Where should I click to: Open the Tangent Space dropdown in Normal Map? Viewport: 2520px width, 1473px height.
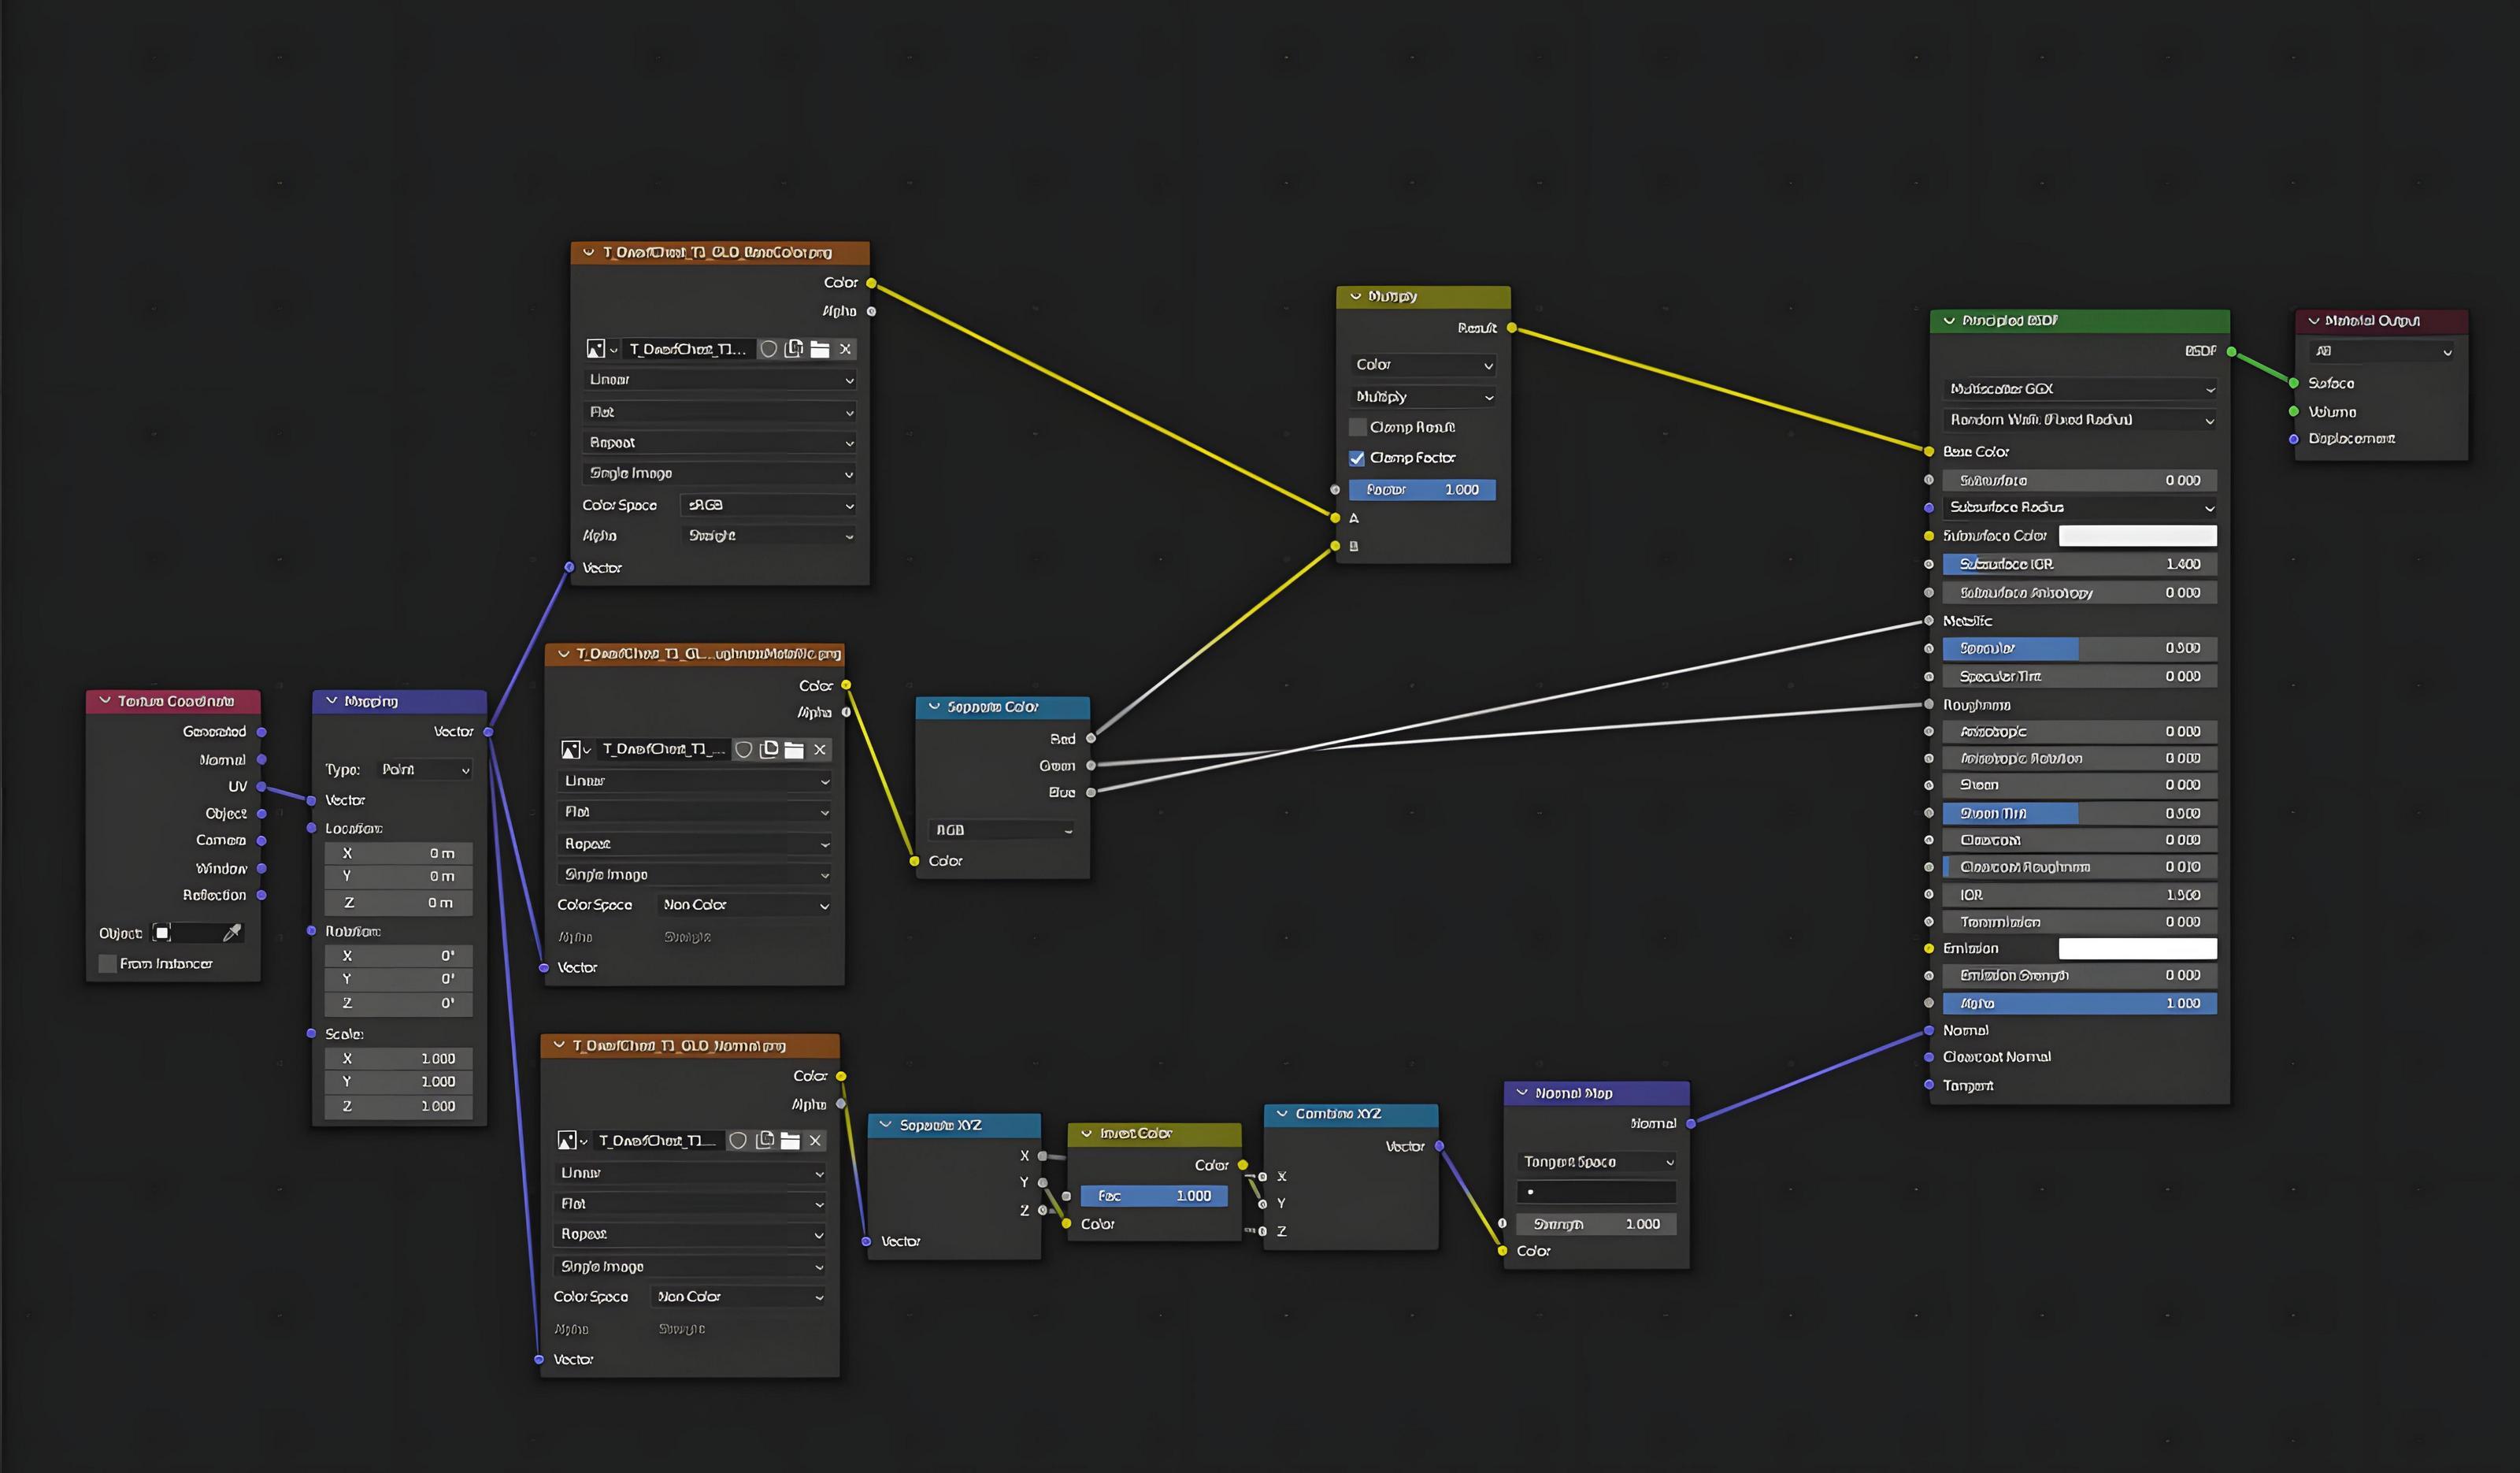pos(1596,1162)
